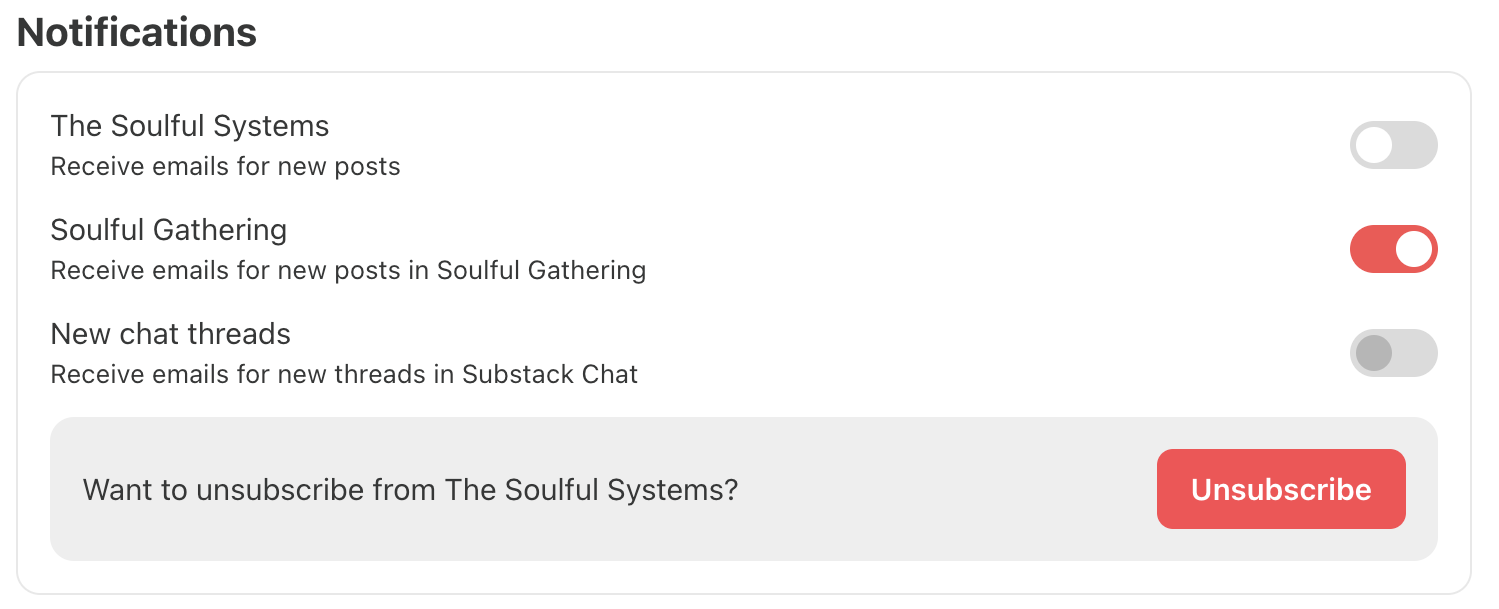Click "Receive emails for new posts" description

click(225, 166)
